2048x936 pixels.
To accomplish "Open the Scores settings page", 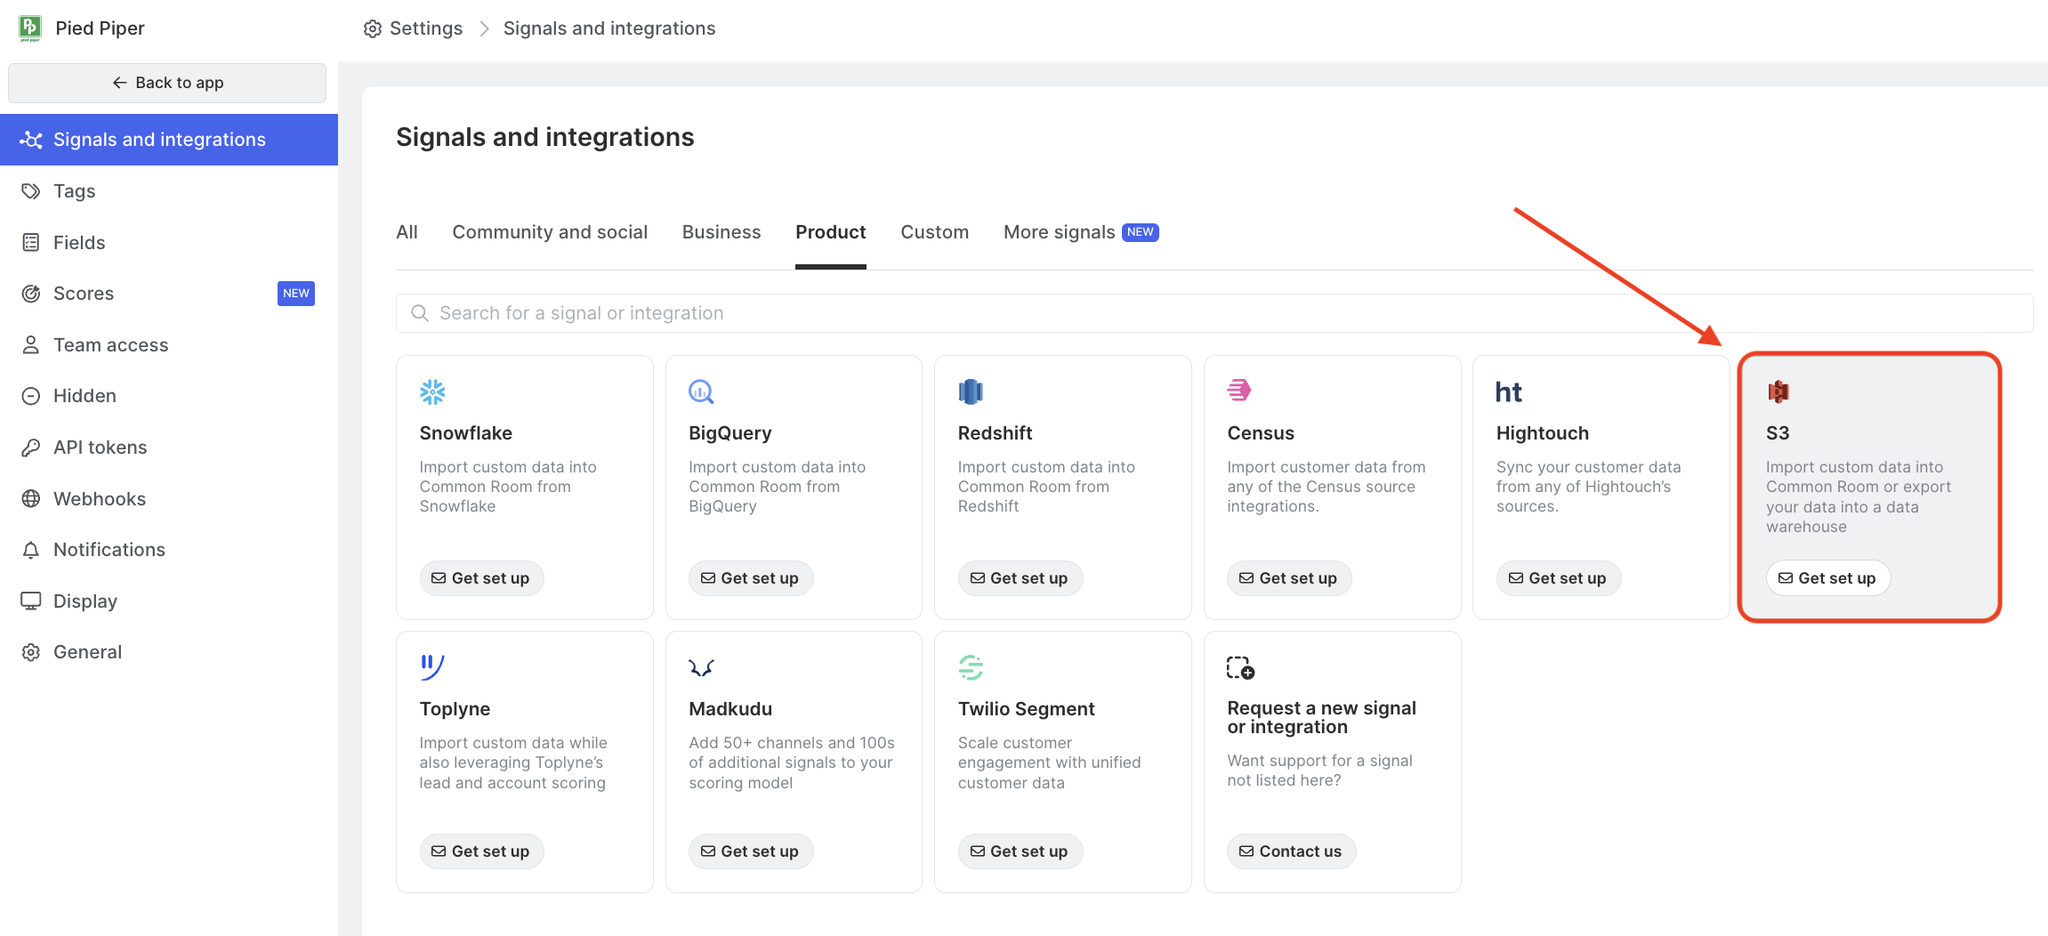I will (169, 293).
